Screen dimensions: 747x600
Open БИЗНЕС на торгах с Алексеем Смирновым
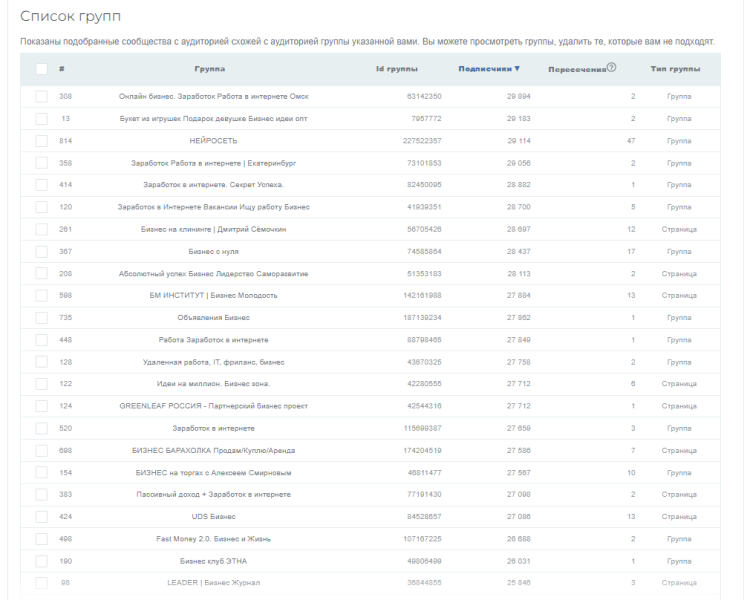[x=213, y=473]
